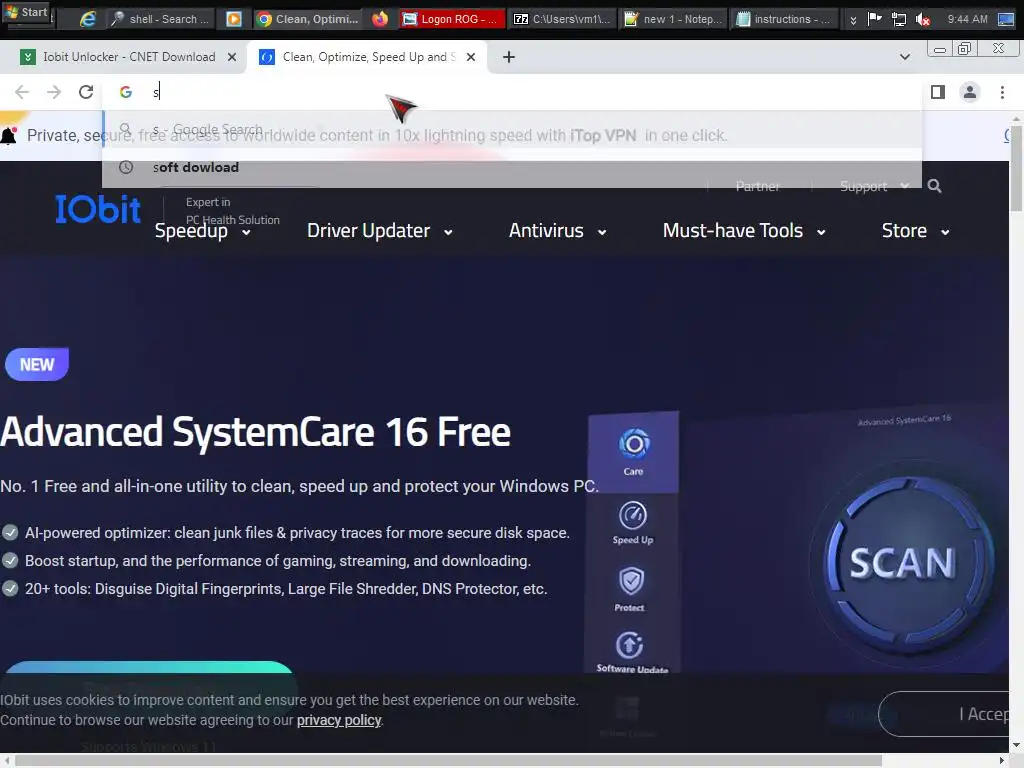Switch to 'shell - Search' taskbar window
The height and width of the screenshot is (768, 1024).
[161, 19]
